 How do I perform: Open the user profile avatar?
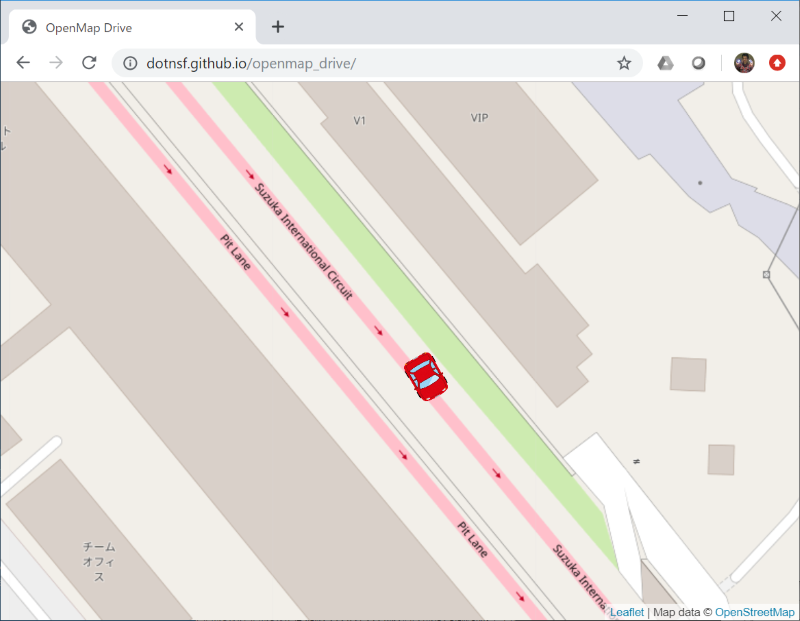point(744,63)
